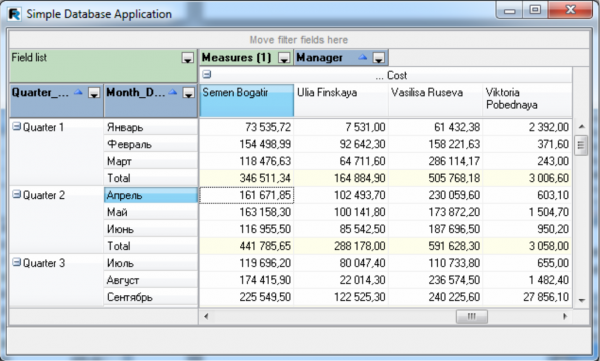
Task: Click the horizontal scrollbar right arrow
Action: click(x=565, y=316)
